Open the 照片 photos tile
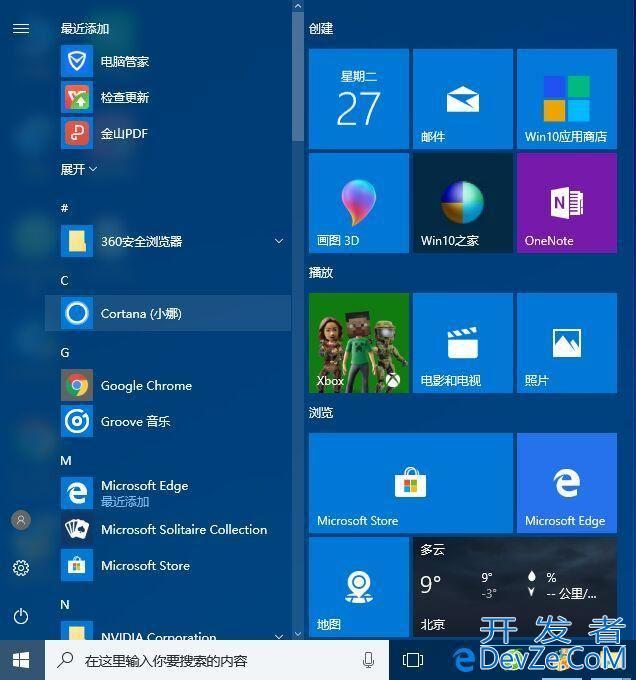636x680 pixels. 567,343
